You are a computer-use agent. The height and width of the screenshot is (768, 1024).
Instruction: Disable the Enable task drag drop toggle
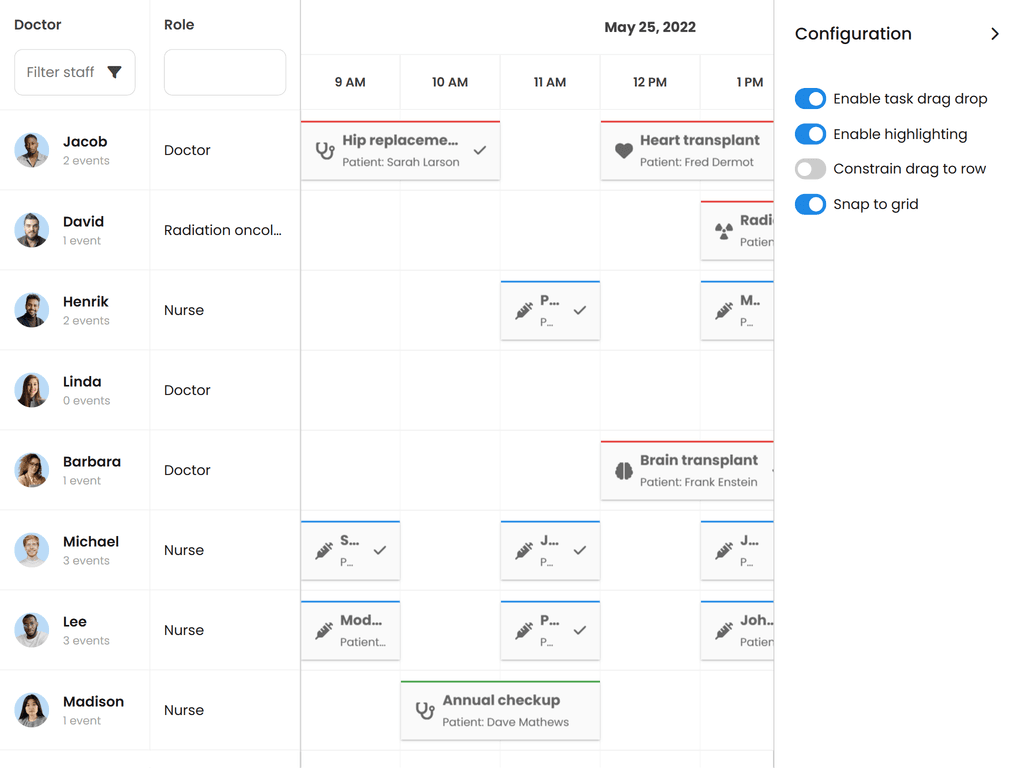point(810,99)
